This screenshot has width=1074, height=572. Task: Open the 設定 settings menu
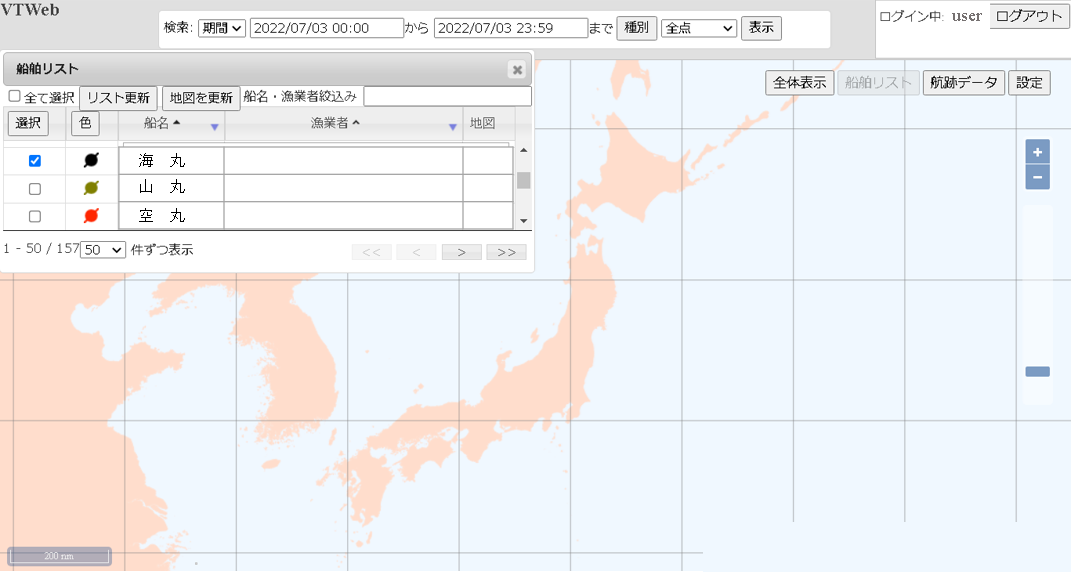1029,83
